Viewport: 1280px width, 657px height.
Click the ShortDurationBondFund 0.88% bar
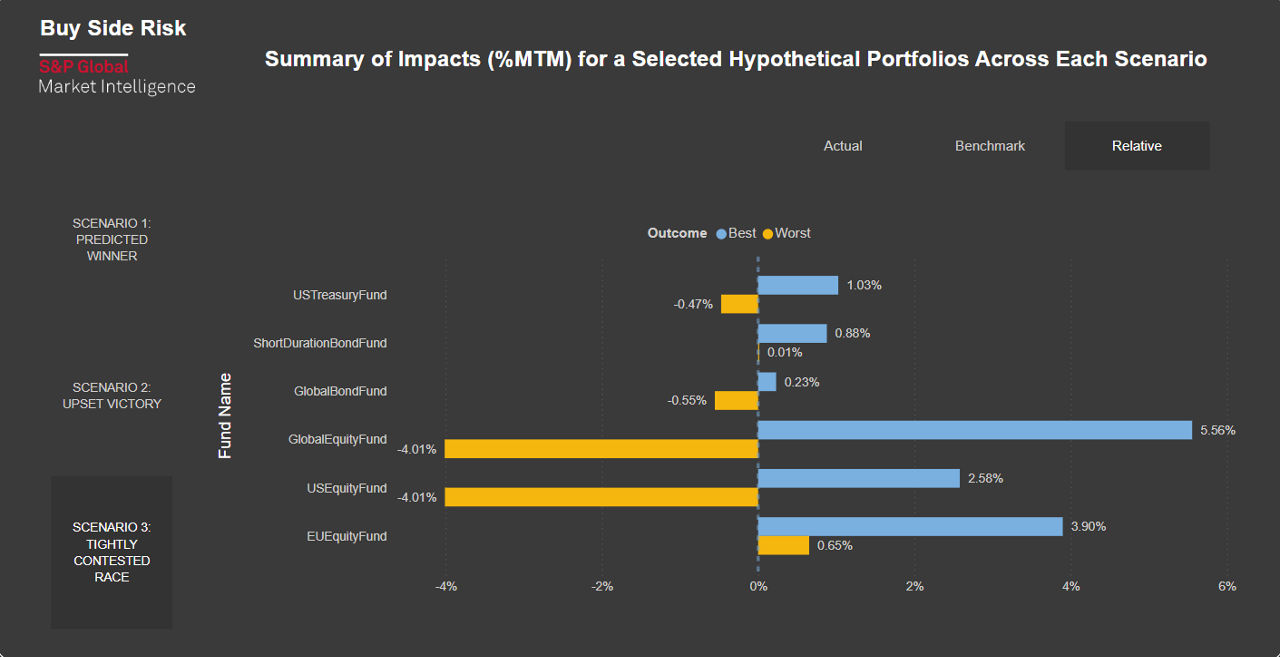[792, 333]
